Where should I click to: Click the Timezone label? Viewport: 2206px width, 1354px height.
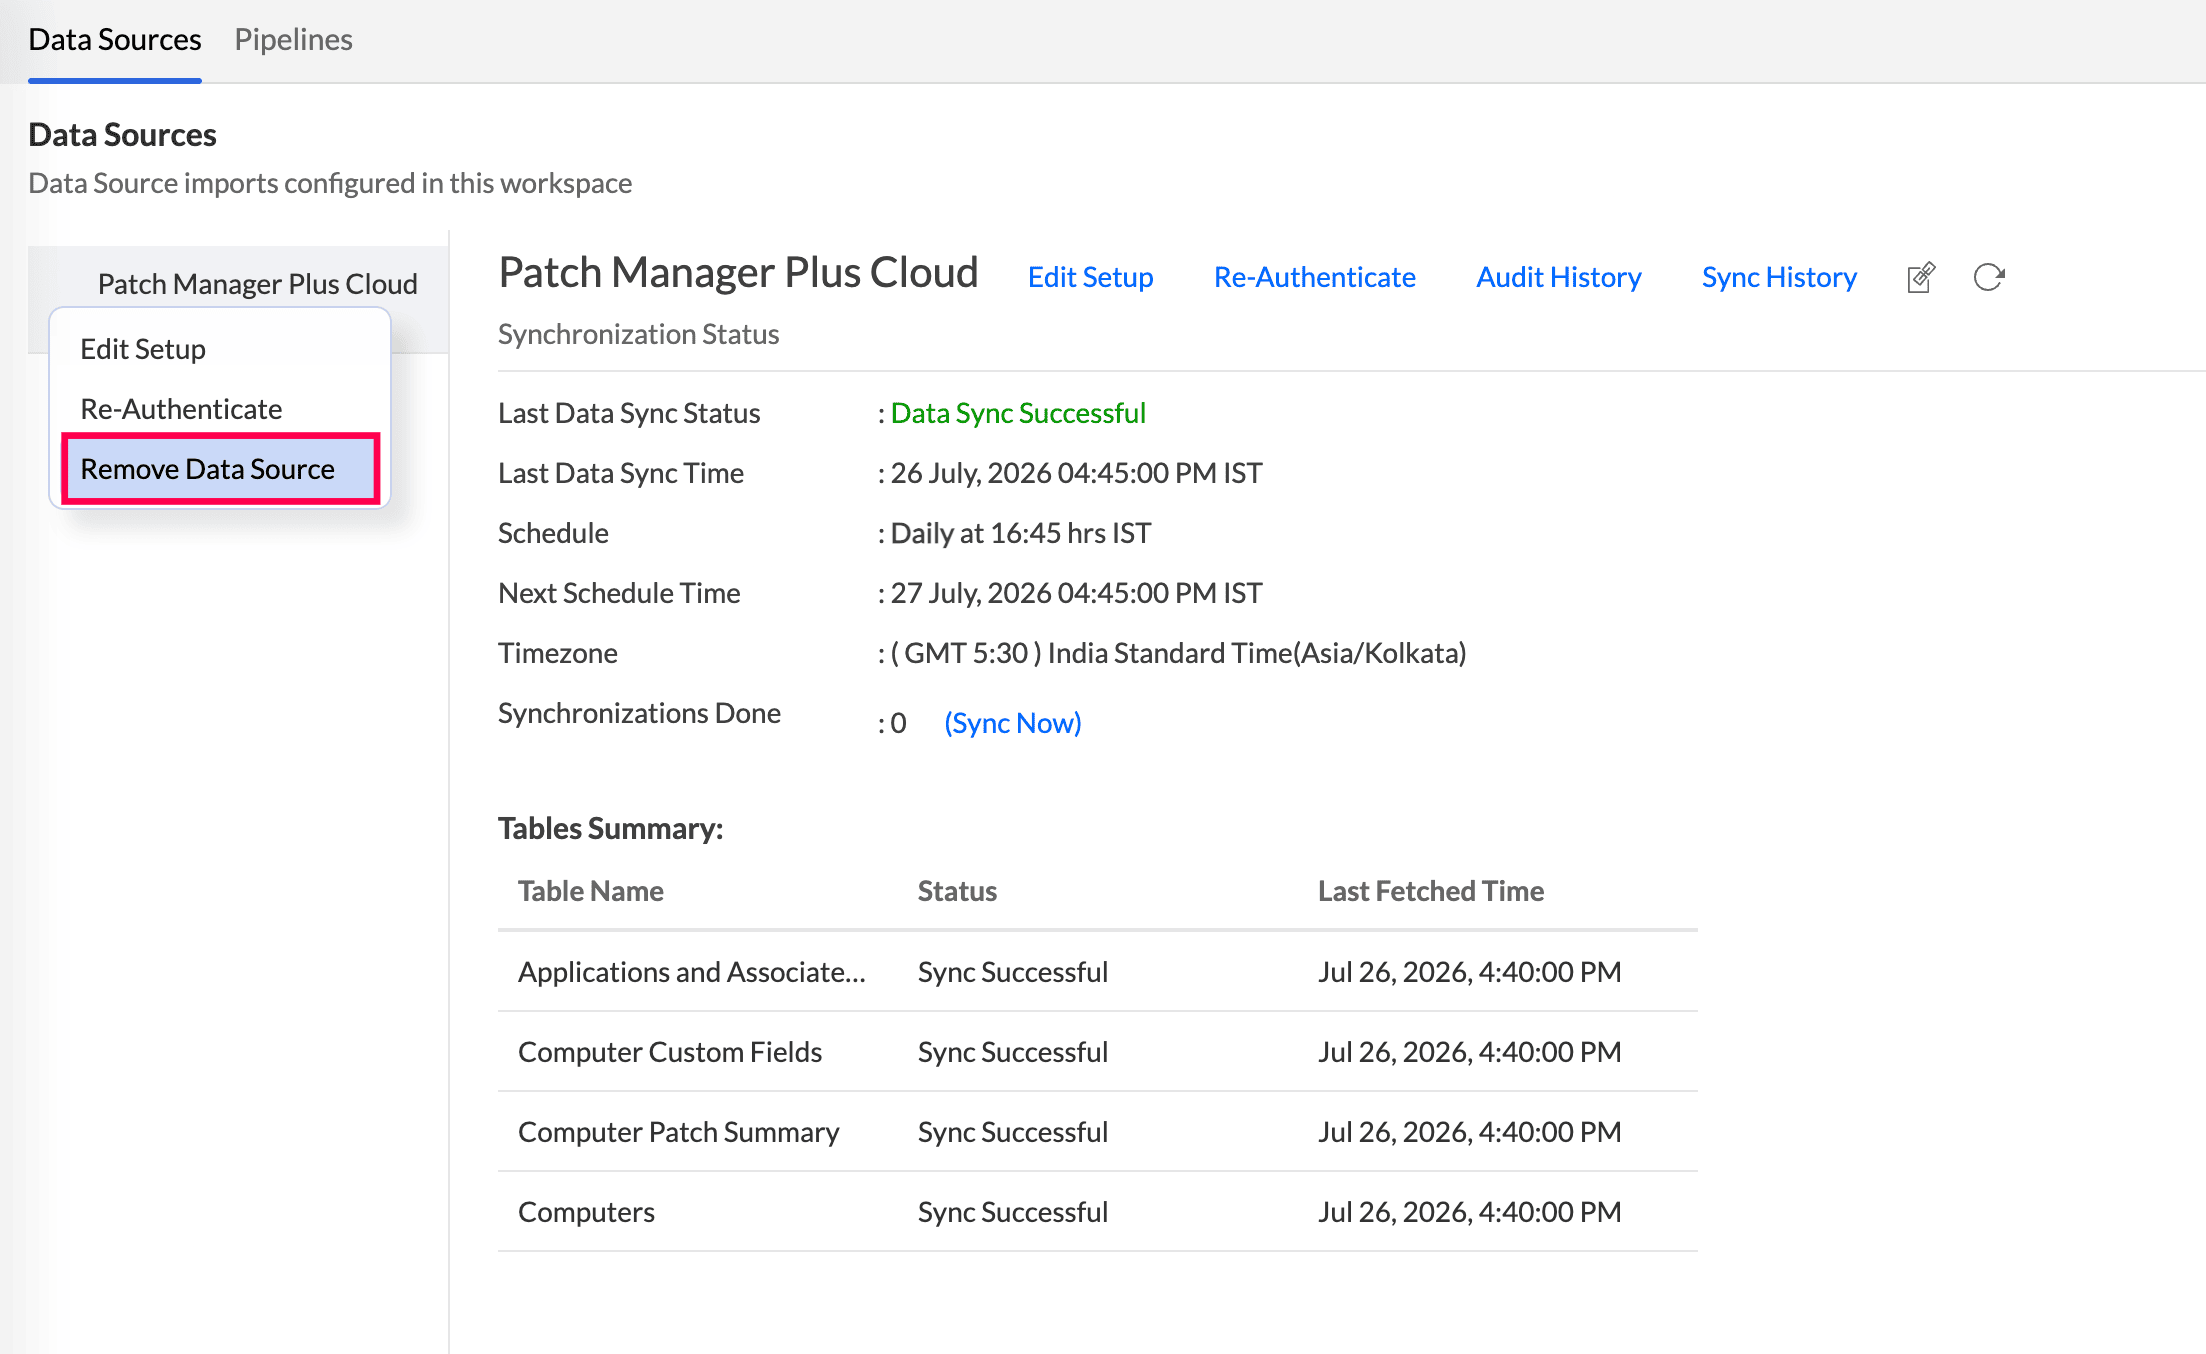click(558, 653)
